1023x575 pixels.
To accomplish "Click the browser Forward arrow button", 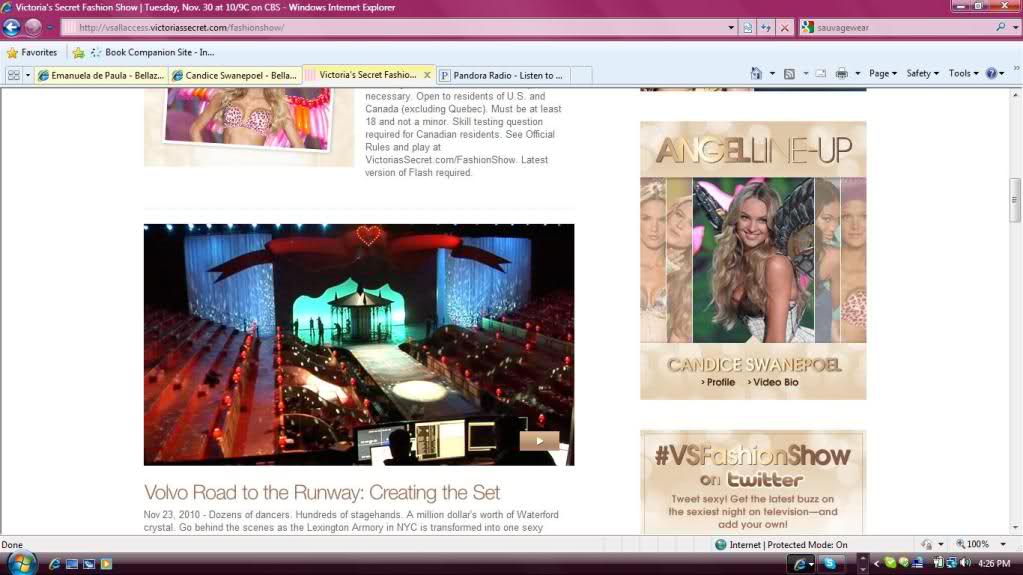I will click(x=33, y=27).
